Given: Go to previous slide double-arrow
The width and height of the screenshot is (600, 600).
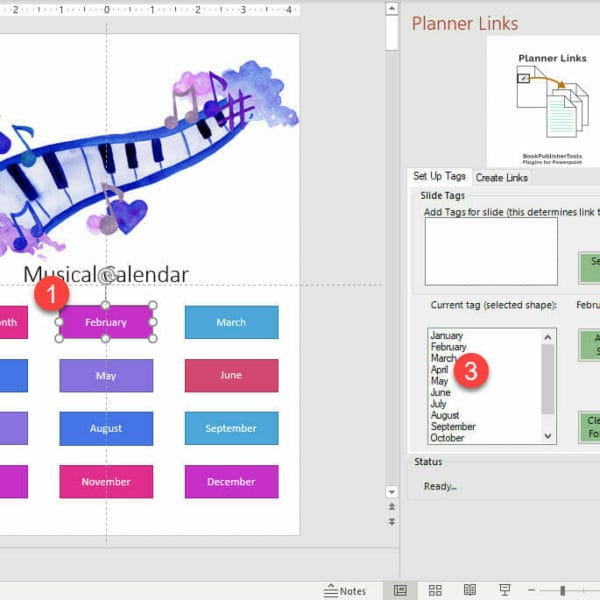Looking at the screenshot, I should tap(392, 508).
